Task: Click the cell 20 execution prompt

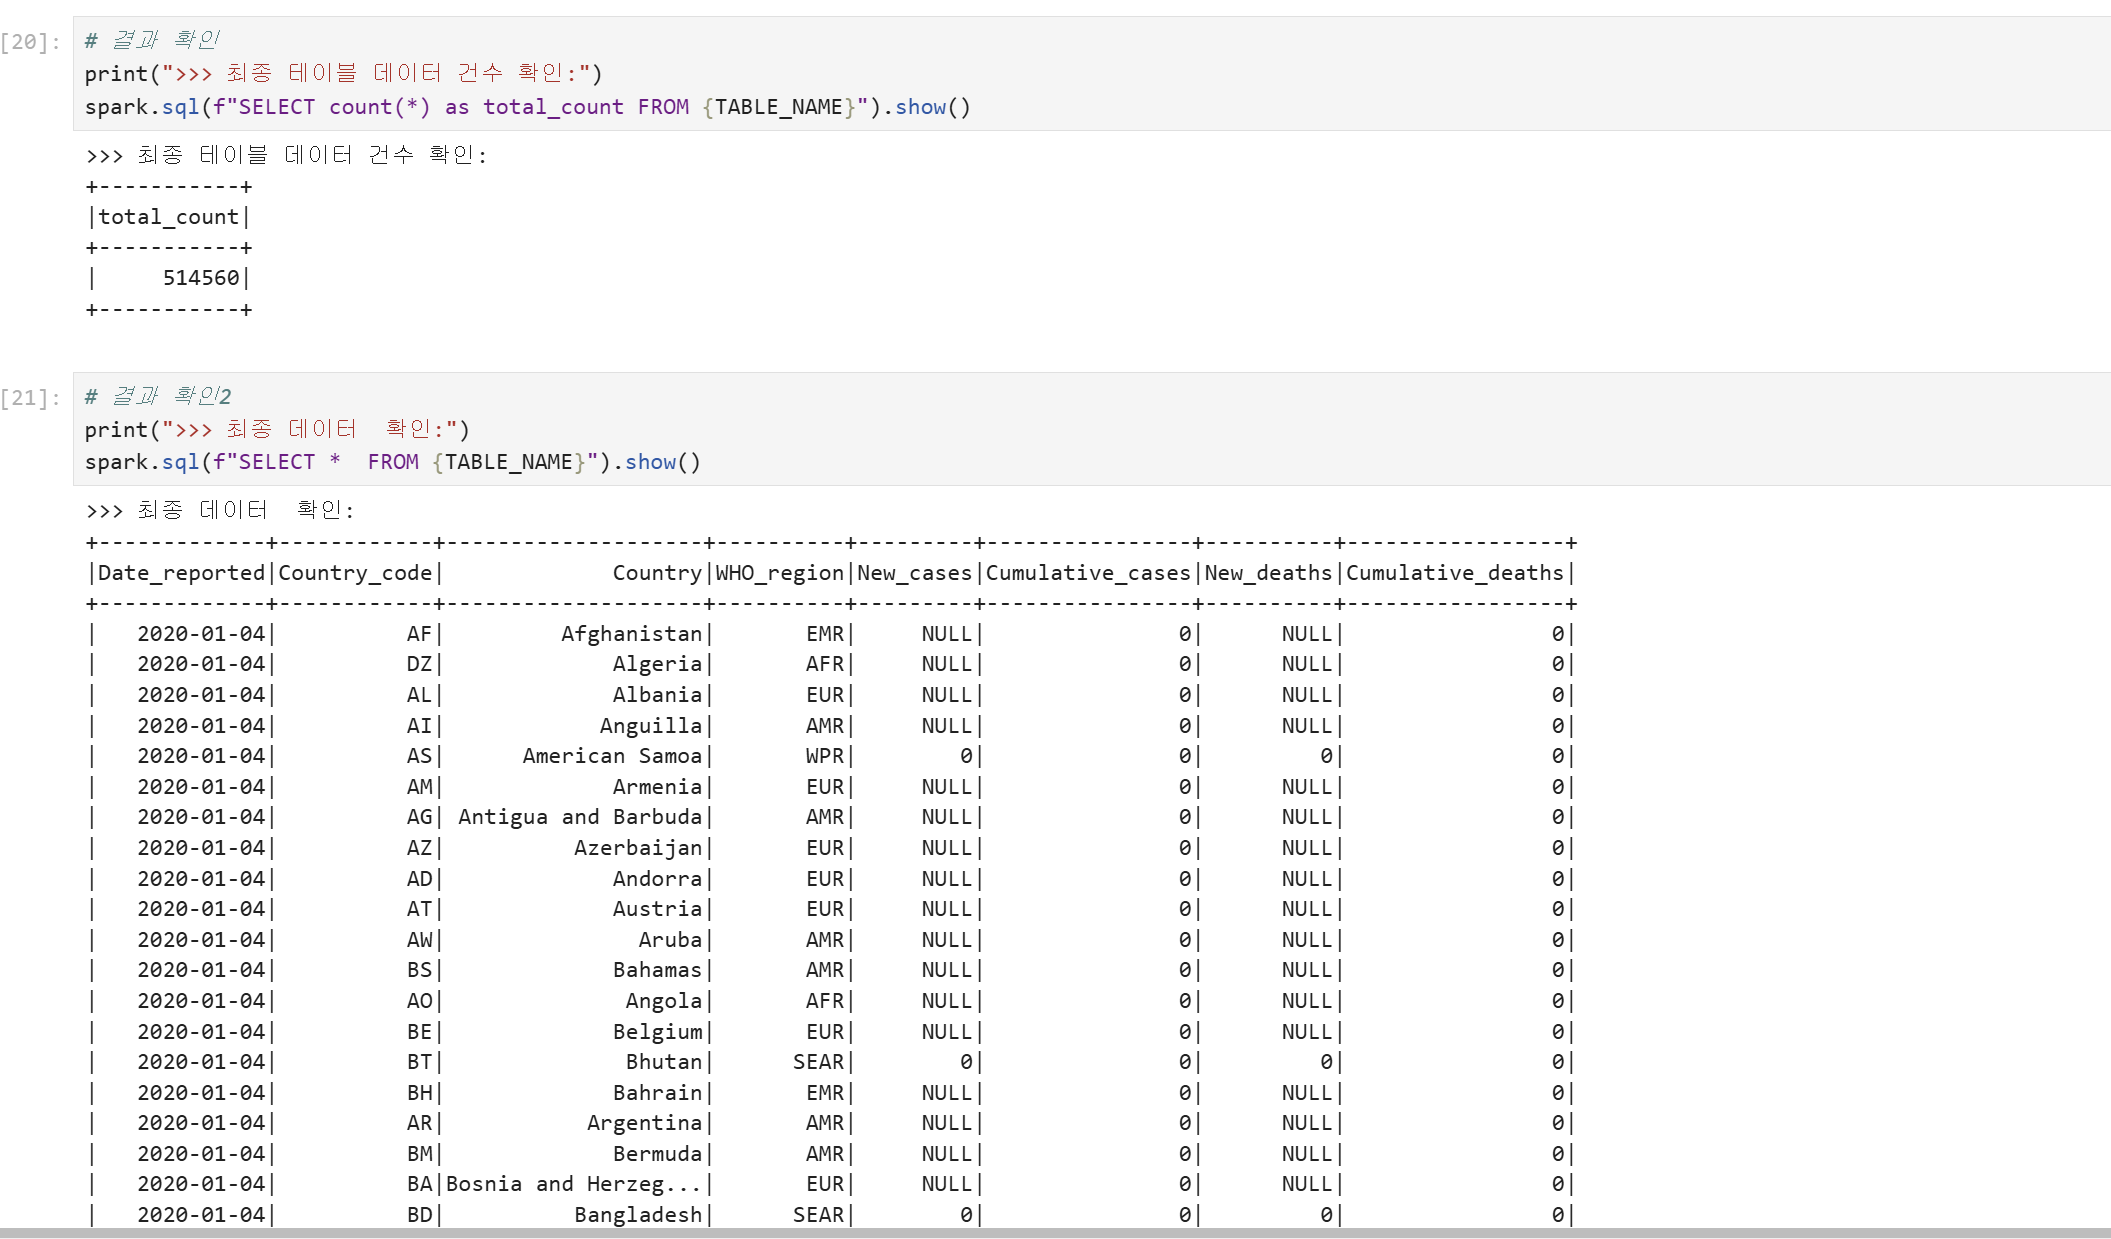Action: point(30,42)
